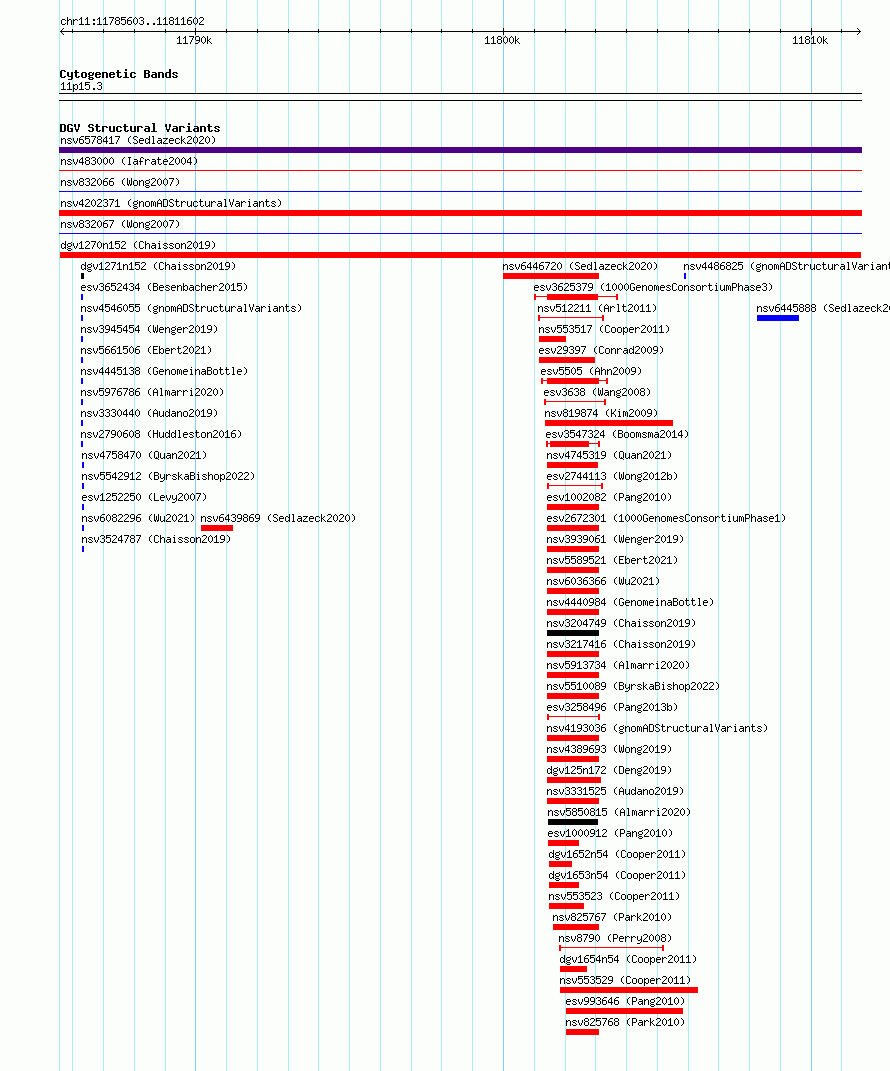Click the red nsv819874 variant bar
Screen dimensions: 890x1071
pos(609,423)
